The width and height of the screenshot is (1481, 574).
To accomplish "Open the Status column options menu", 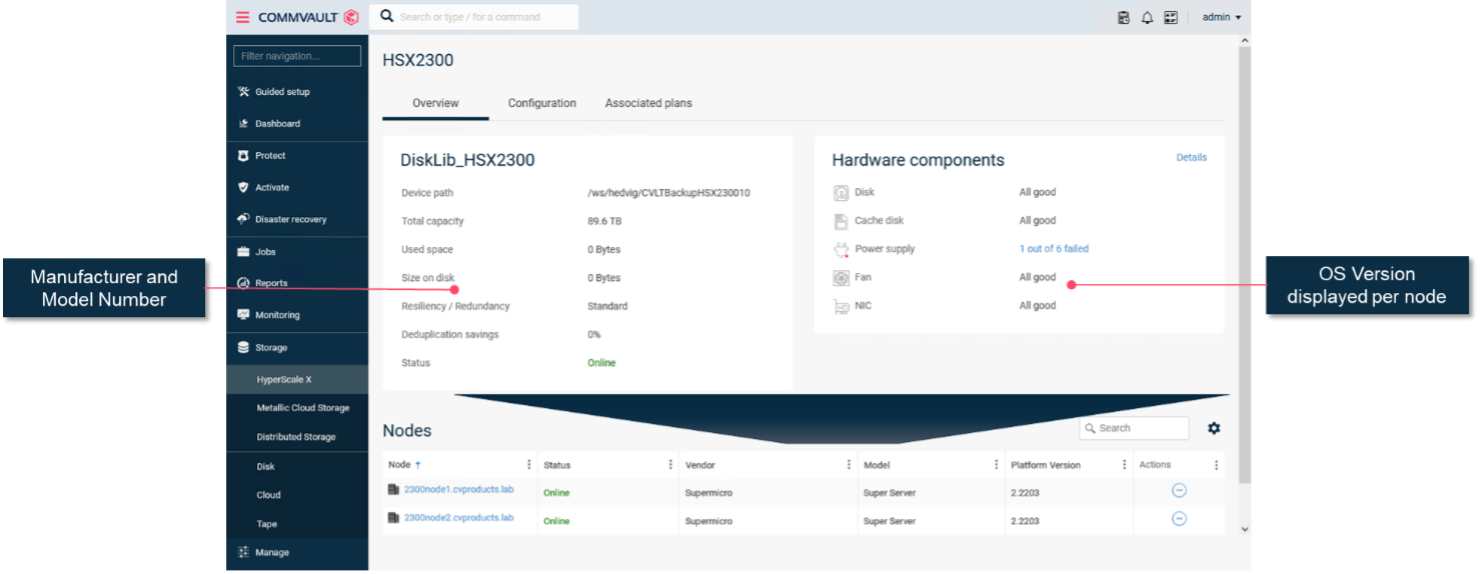I will [670, 465].
